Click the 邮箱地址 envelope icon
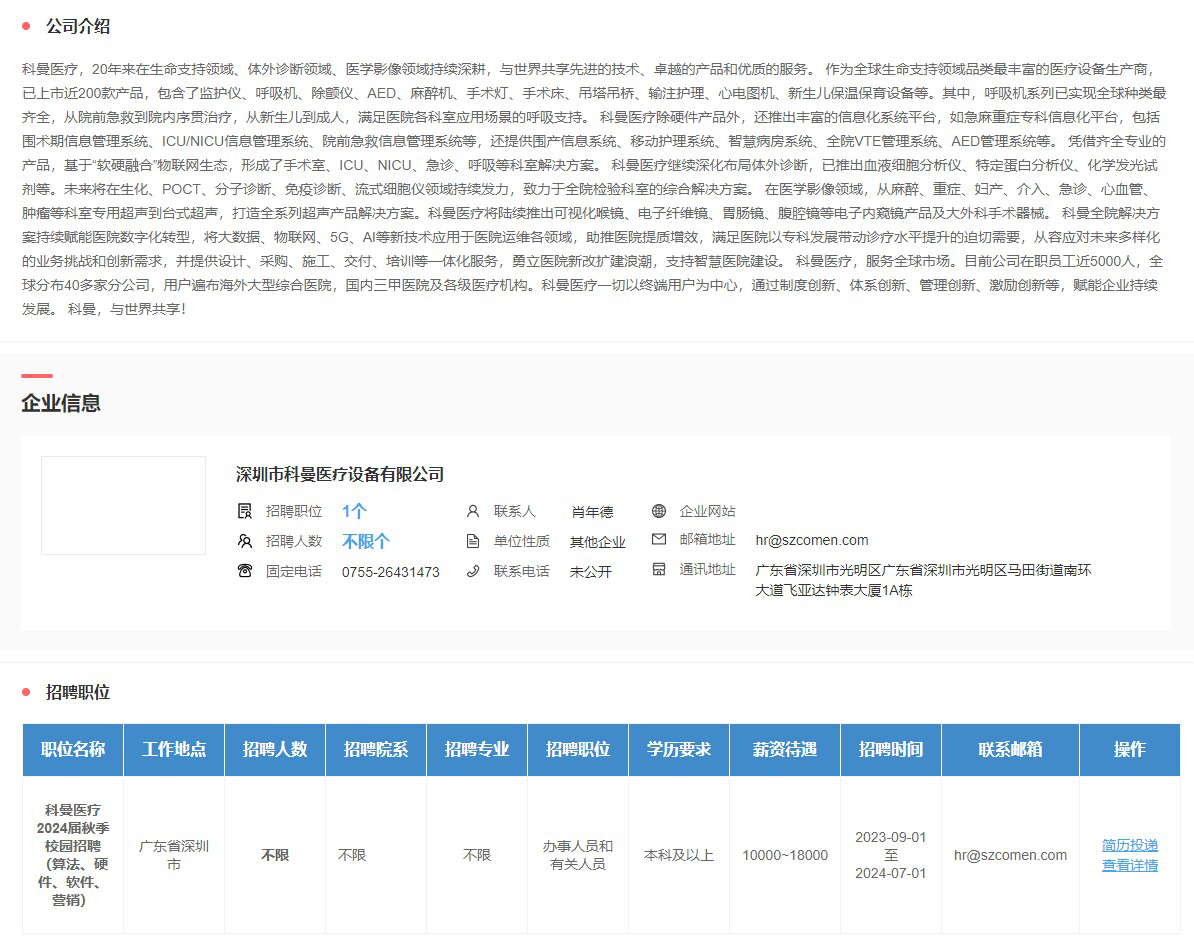The image size is (1194, 937). 658,540
